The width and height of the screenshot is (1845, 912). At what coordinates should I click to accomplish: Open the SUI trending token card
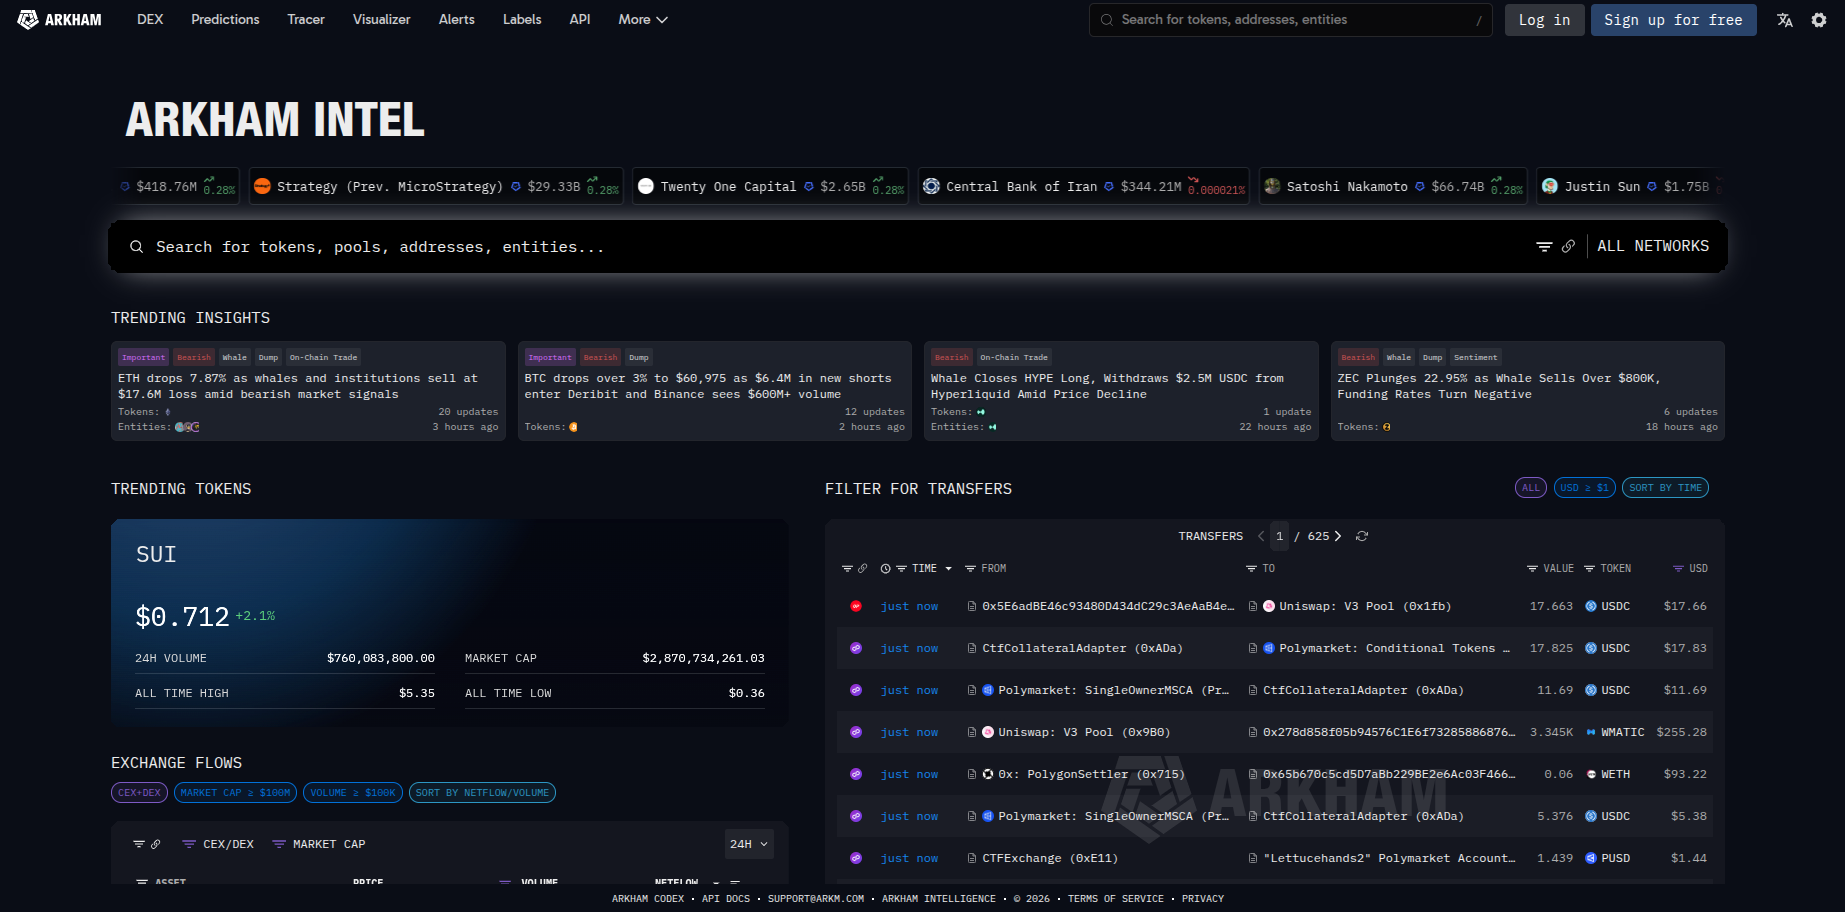coord(450,622)
